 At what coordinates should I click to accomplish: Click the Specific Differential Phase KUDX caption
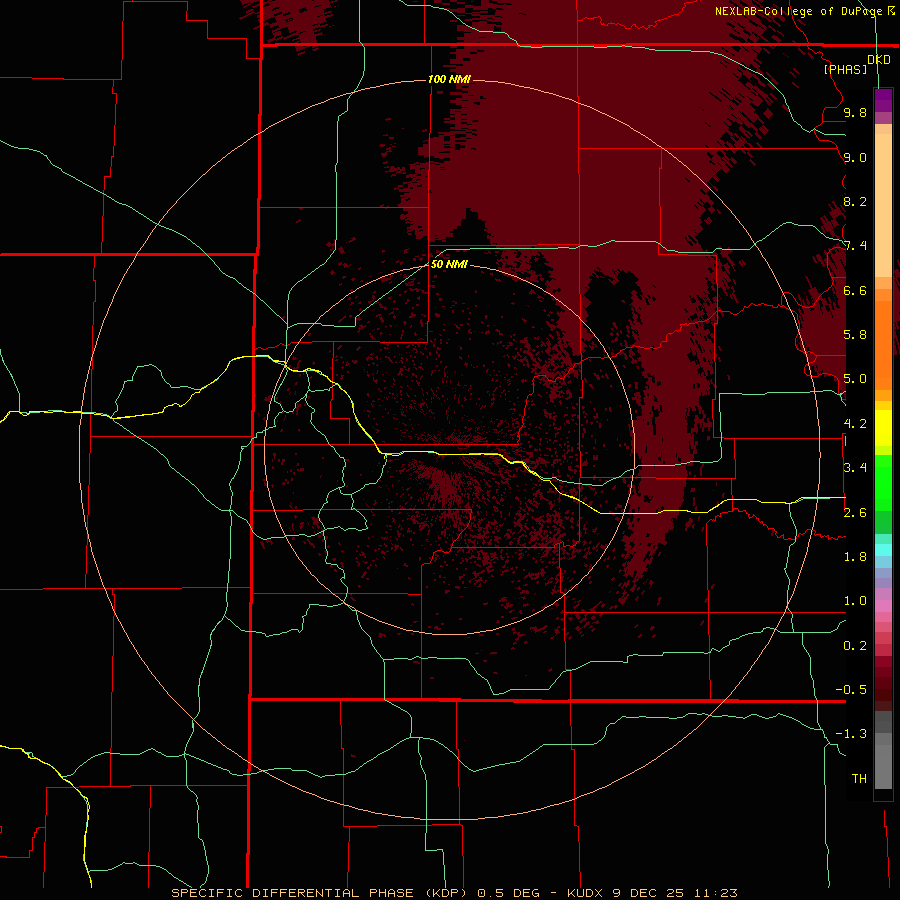[454, 893]
